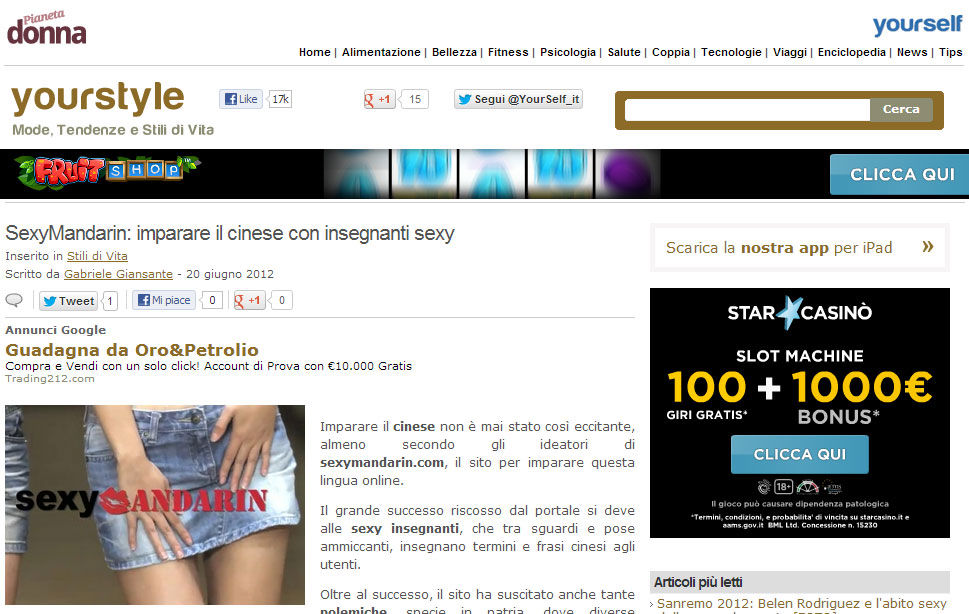This screenshot has height=614, width=969.
Task: Go to the Home menu item
Action: click(315, 53)
